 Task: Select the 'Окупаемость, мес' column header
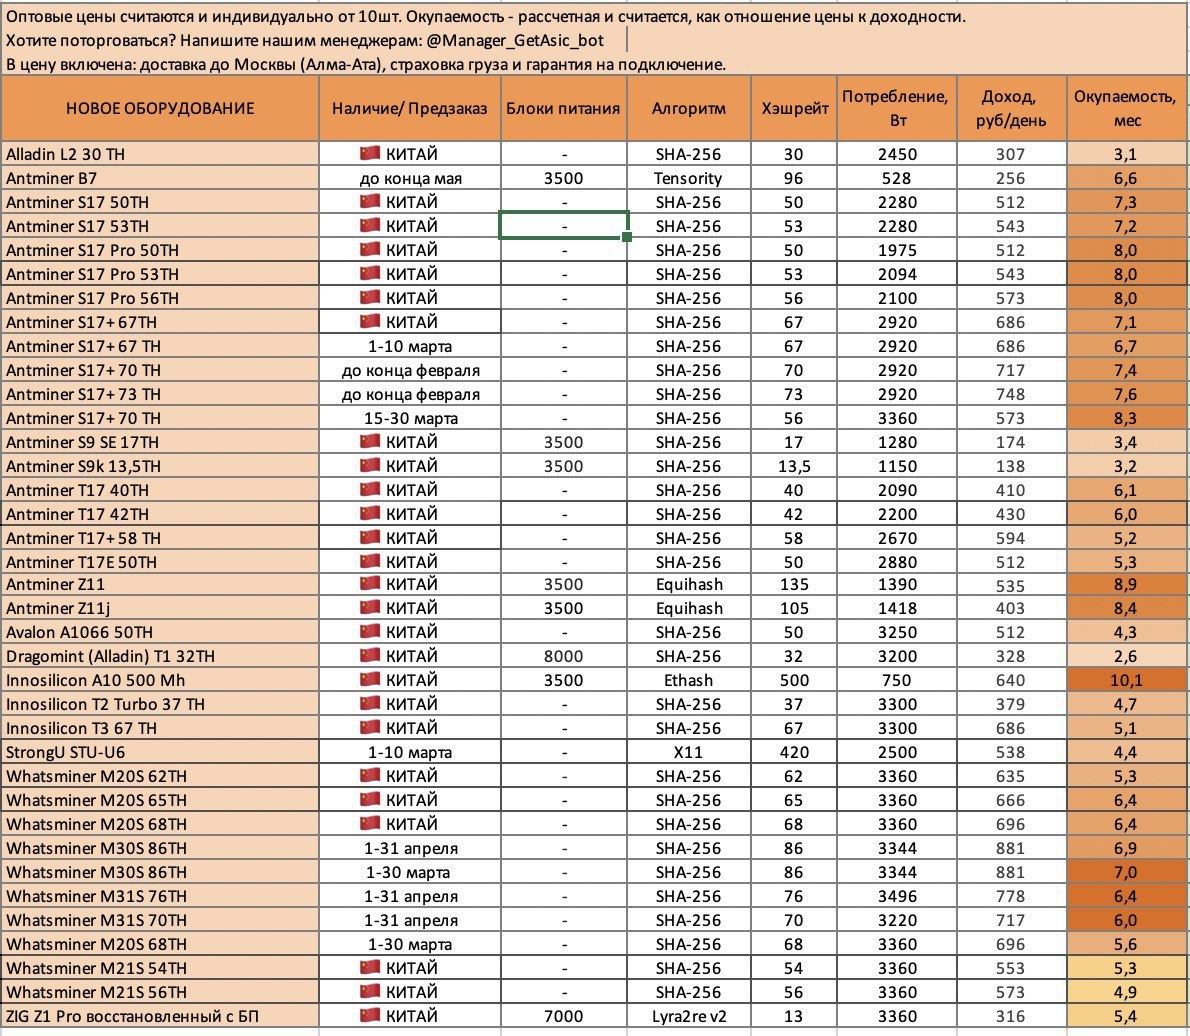click(1126, 108)
